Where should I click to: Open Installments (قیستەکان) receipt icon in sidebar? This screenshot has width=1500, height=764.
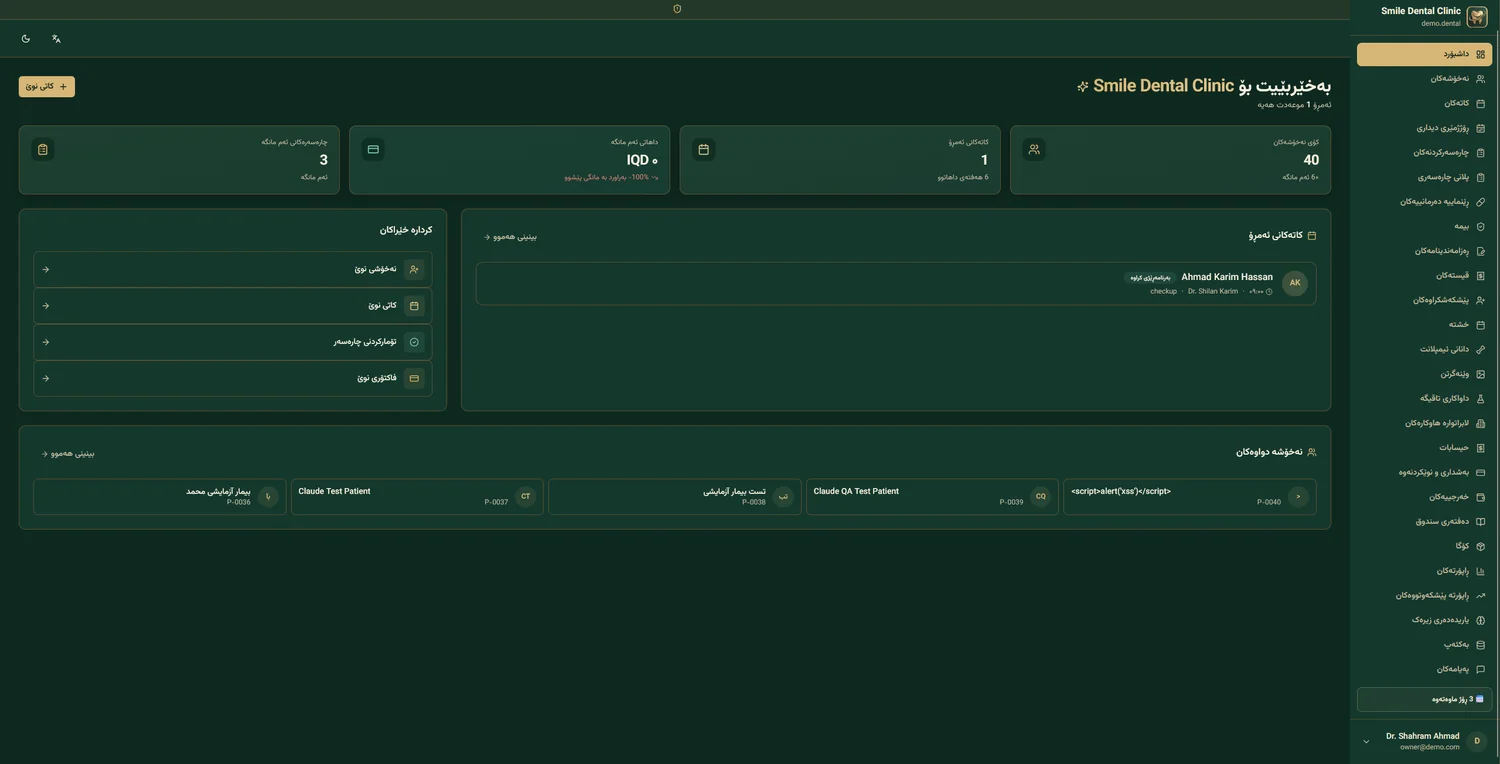point(1481,276)
